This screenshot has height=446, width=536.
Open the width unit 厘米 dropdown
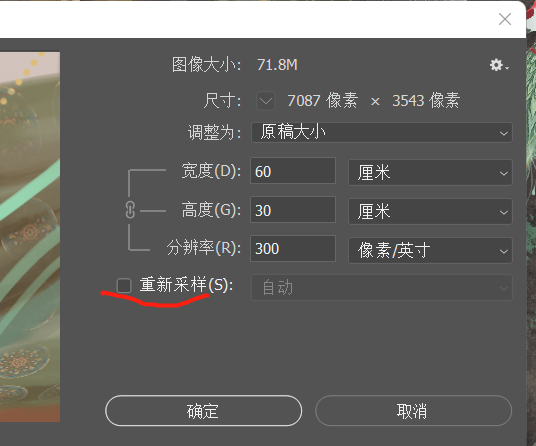pos(430,172)
